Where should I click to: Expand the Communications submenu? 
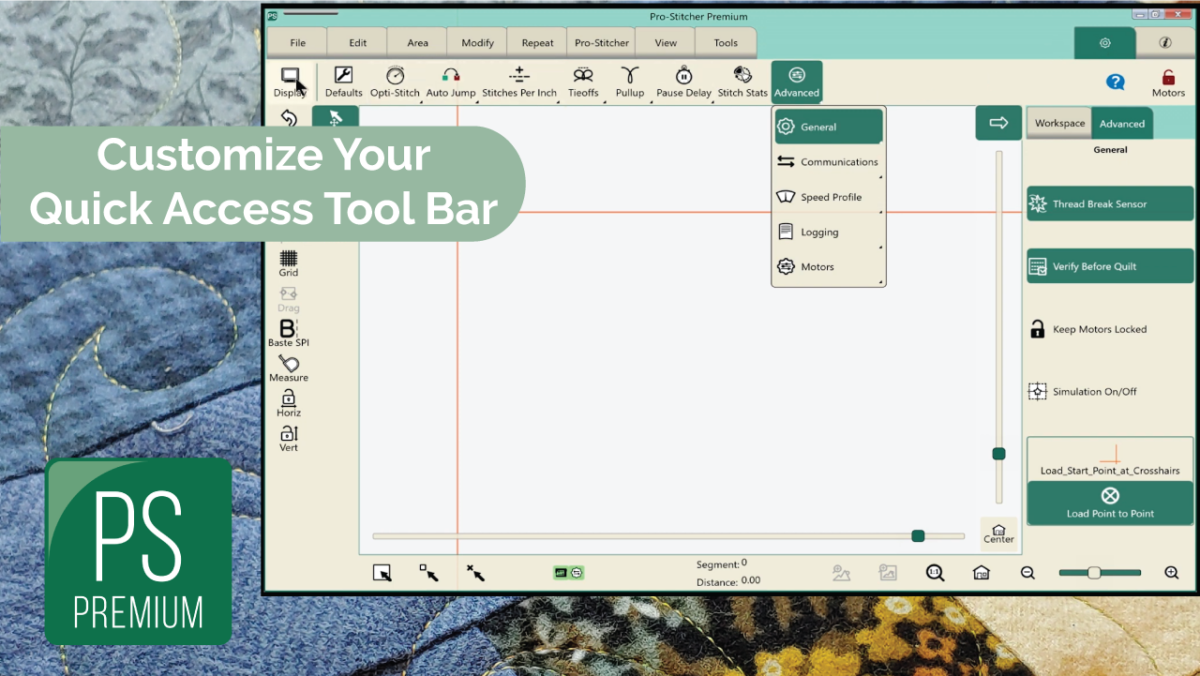828,162
